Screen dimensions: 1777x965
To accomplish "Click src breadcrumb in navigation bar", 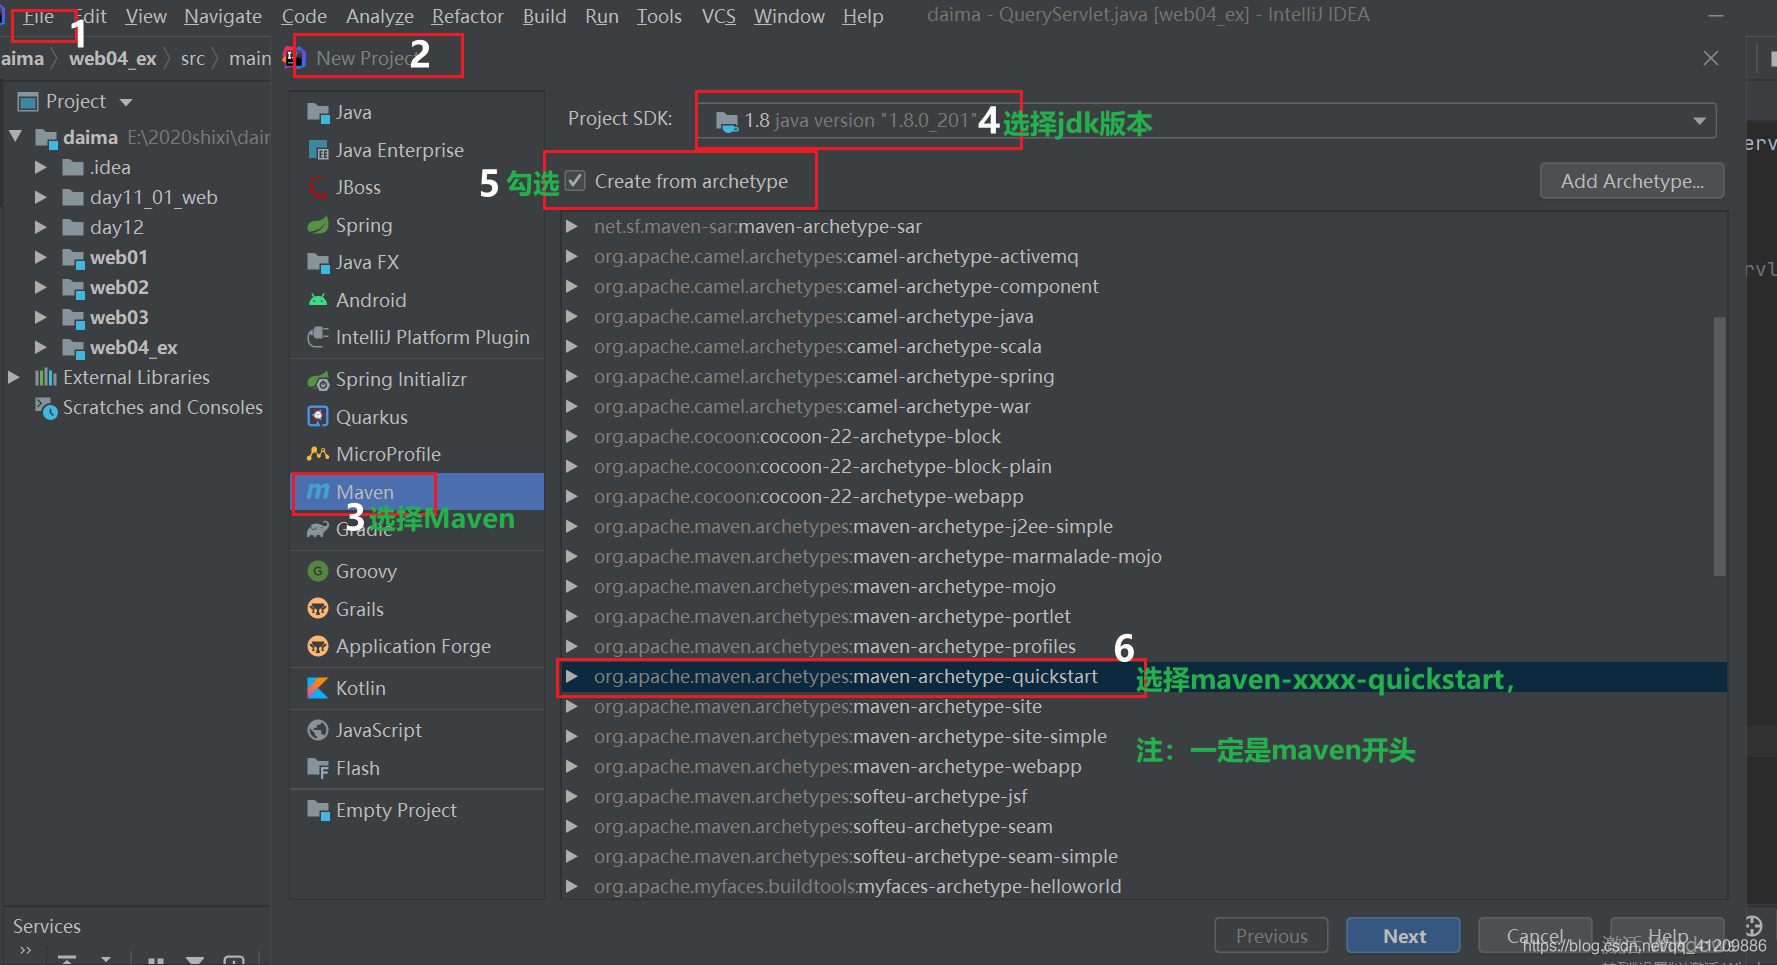I will [193, 58].
